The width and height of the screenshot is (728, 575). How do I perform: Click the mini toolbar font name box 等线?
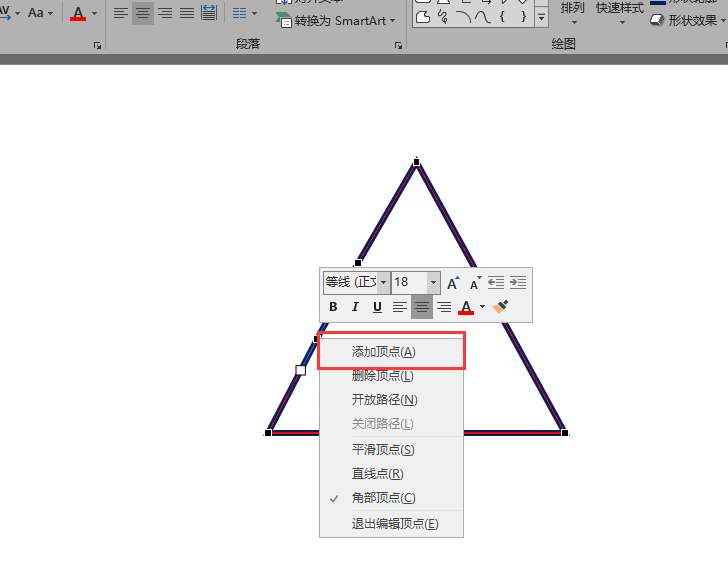[351, 282]
